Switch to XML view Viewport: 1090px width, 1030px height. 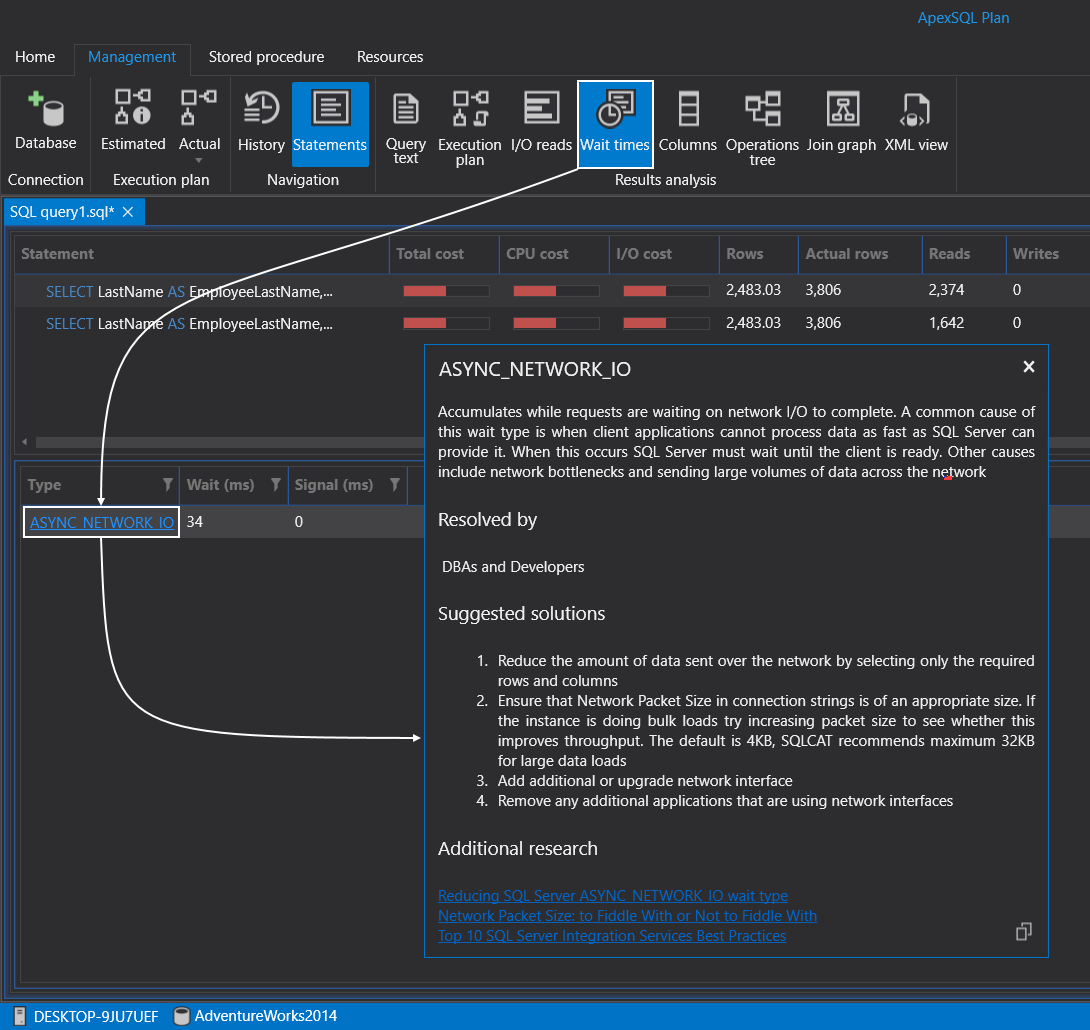click(x=916, y=122)
